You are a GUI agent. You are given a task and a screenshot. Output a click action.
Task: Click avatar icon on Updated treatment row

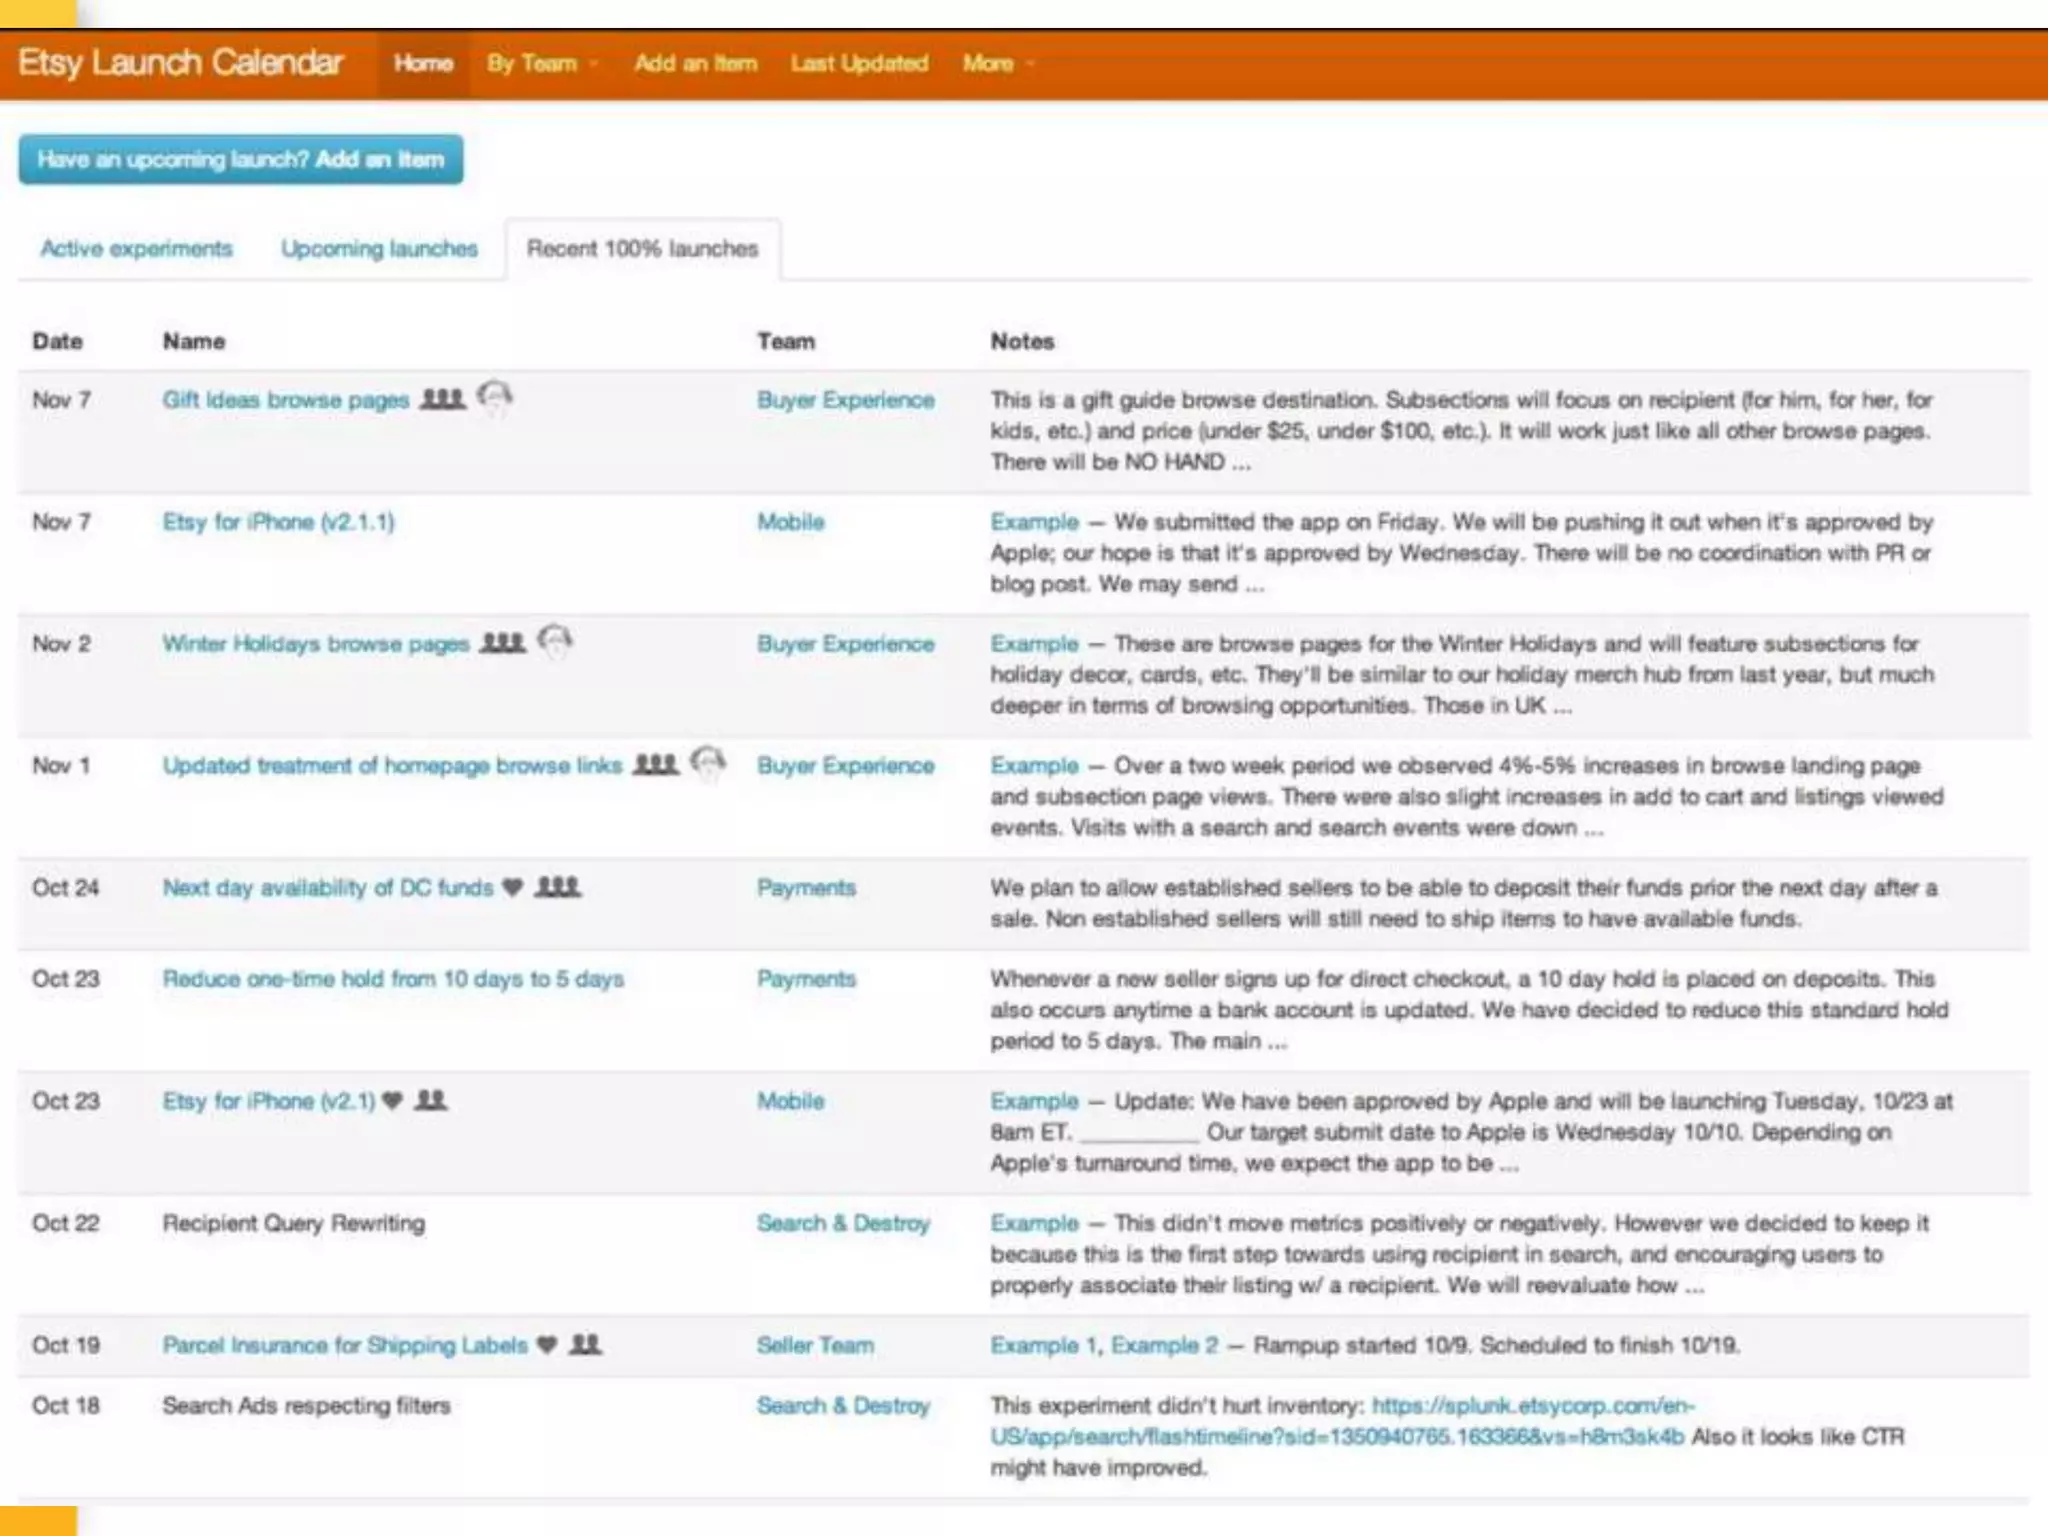(x=708, y=763)
